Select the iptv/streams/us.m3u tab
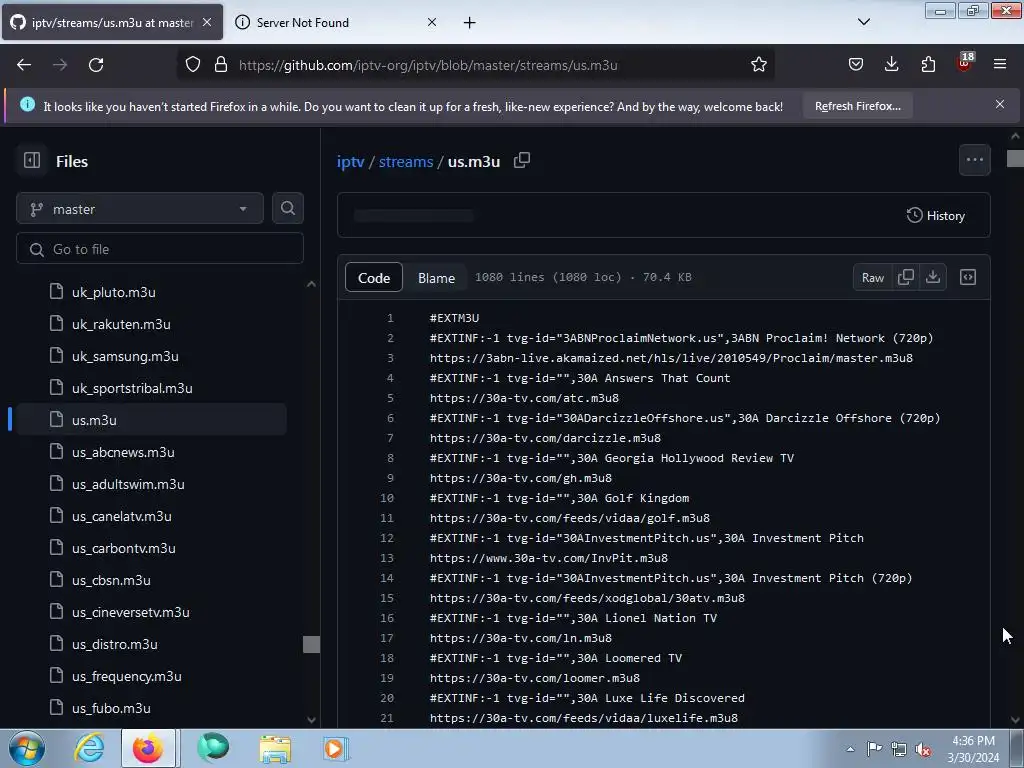 pos(112,23)
